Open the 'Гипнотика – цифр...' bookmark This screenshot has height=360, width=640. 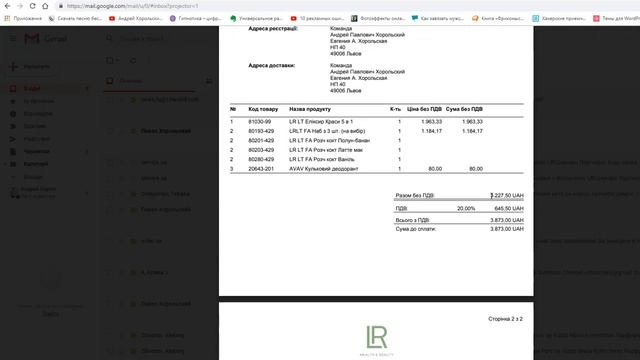tap(196, 18)
